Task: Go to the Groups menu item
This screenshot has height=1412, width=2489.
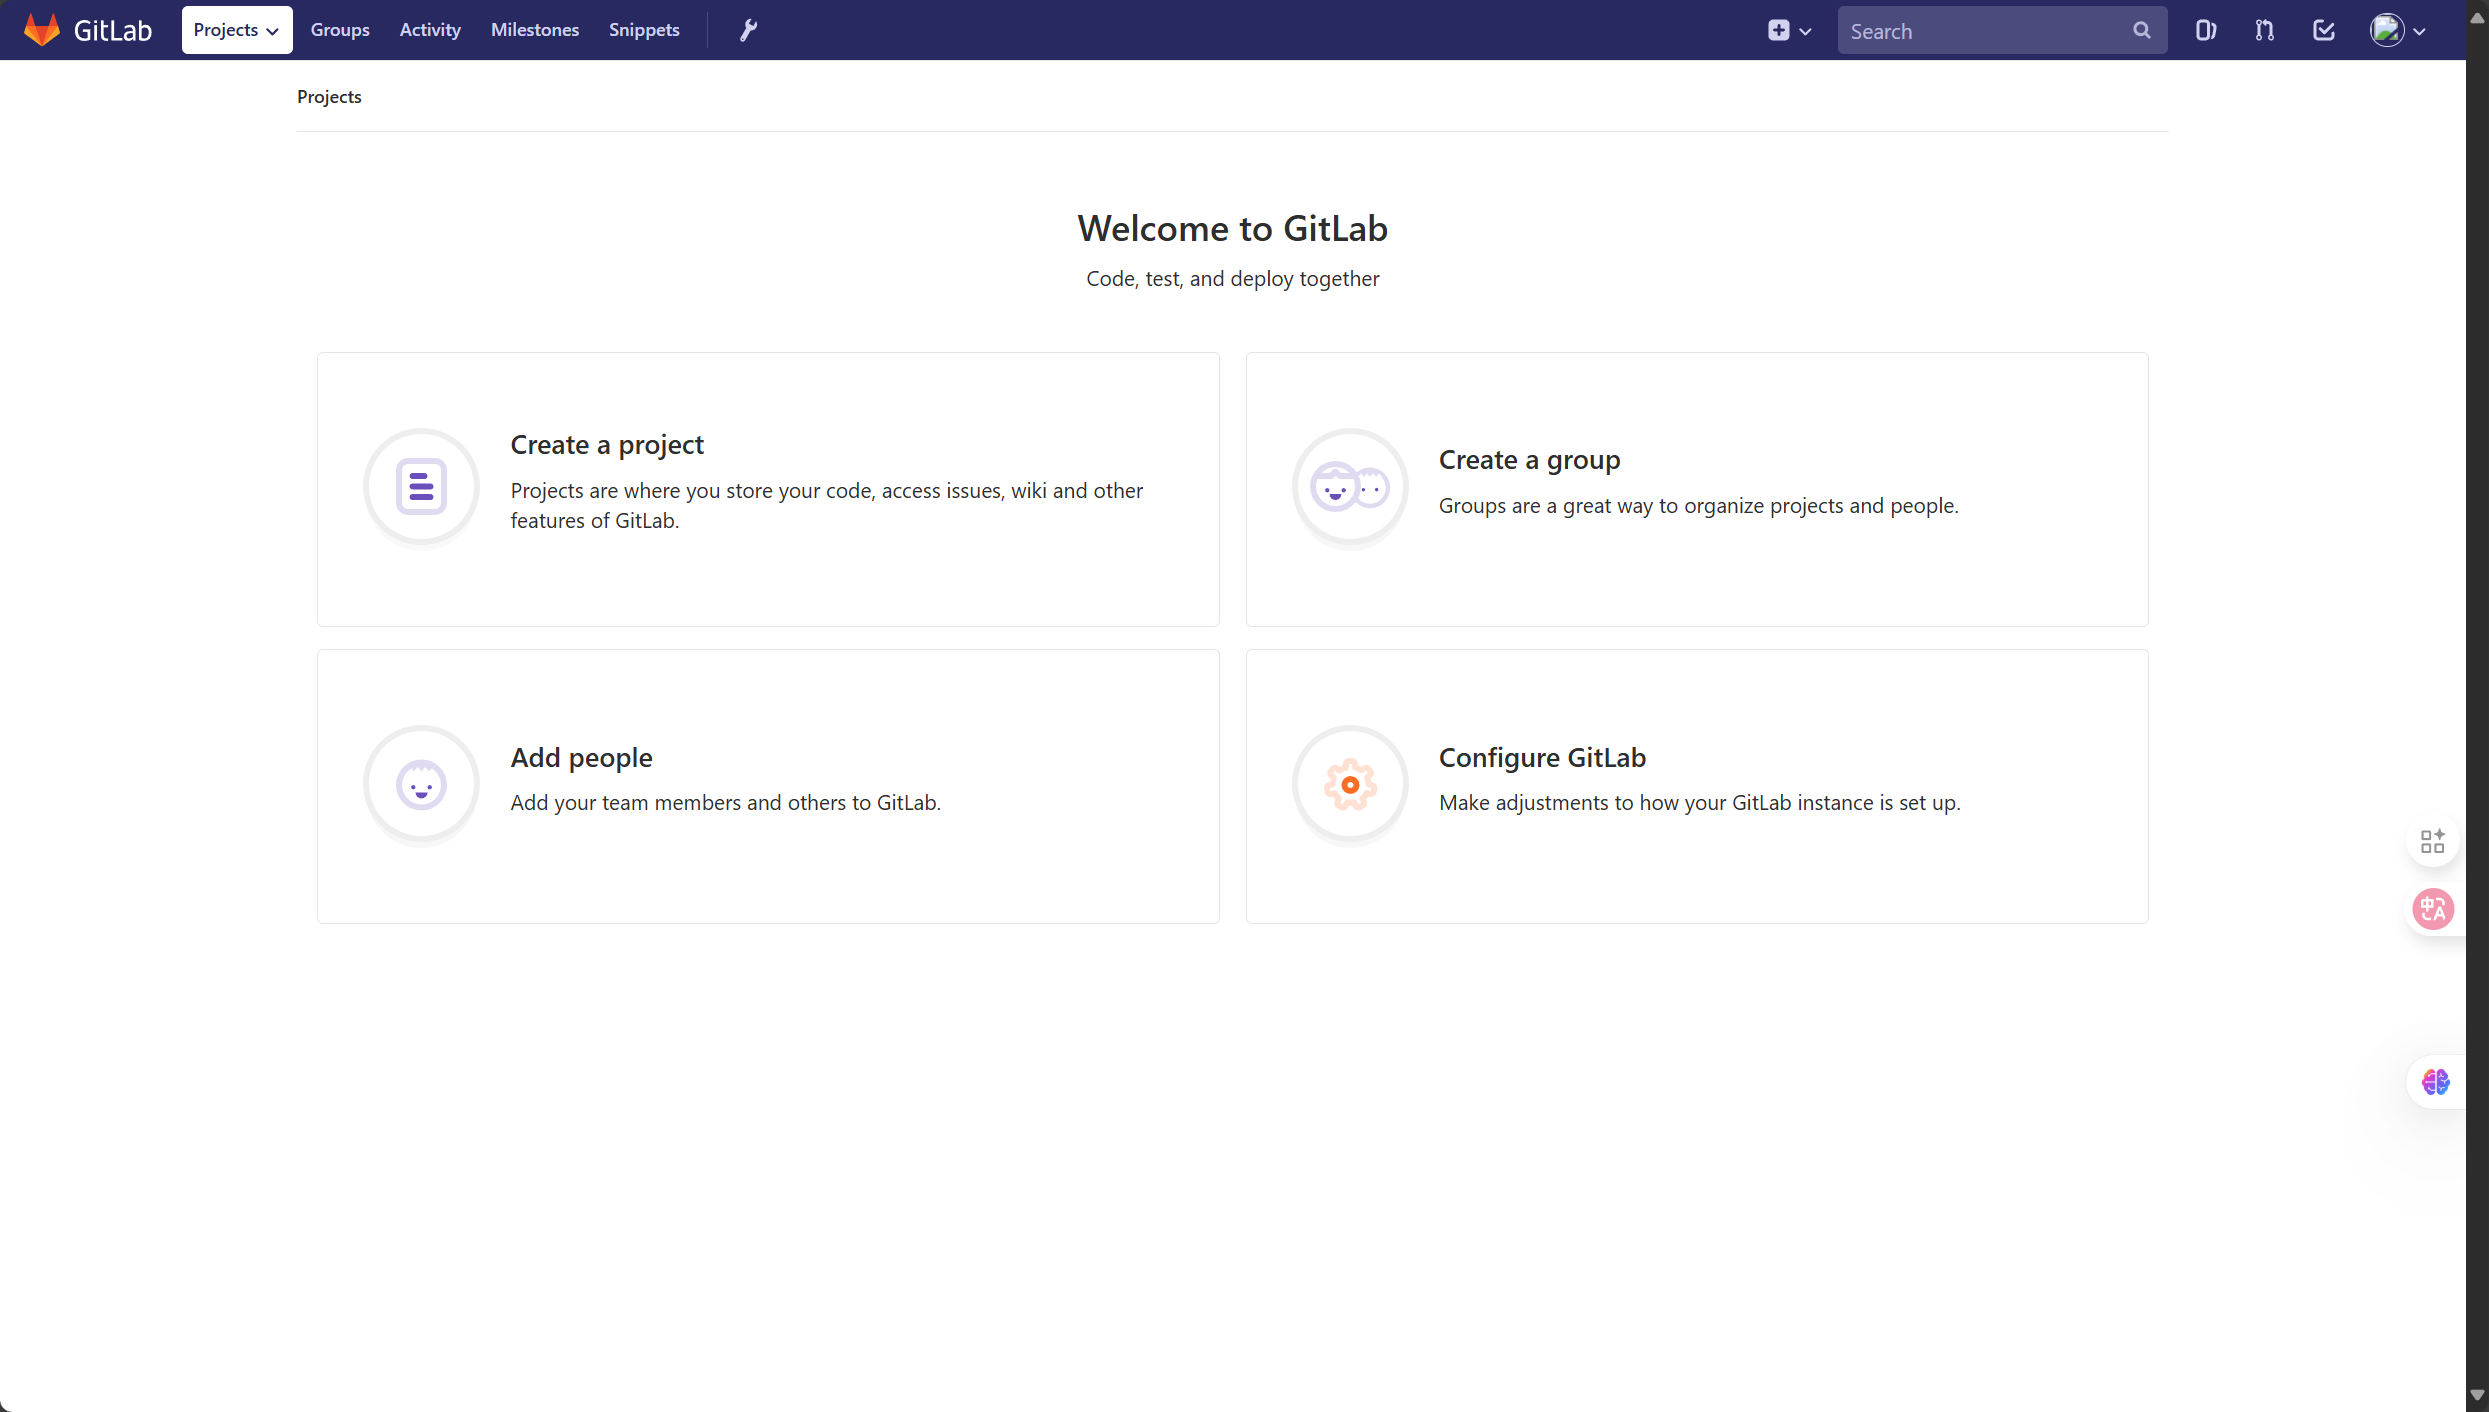Action: [x=340, y=30]
